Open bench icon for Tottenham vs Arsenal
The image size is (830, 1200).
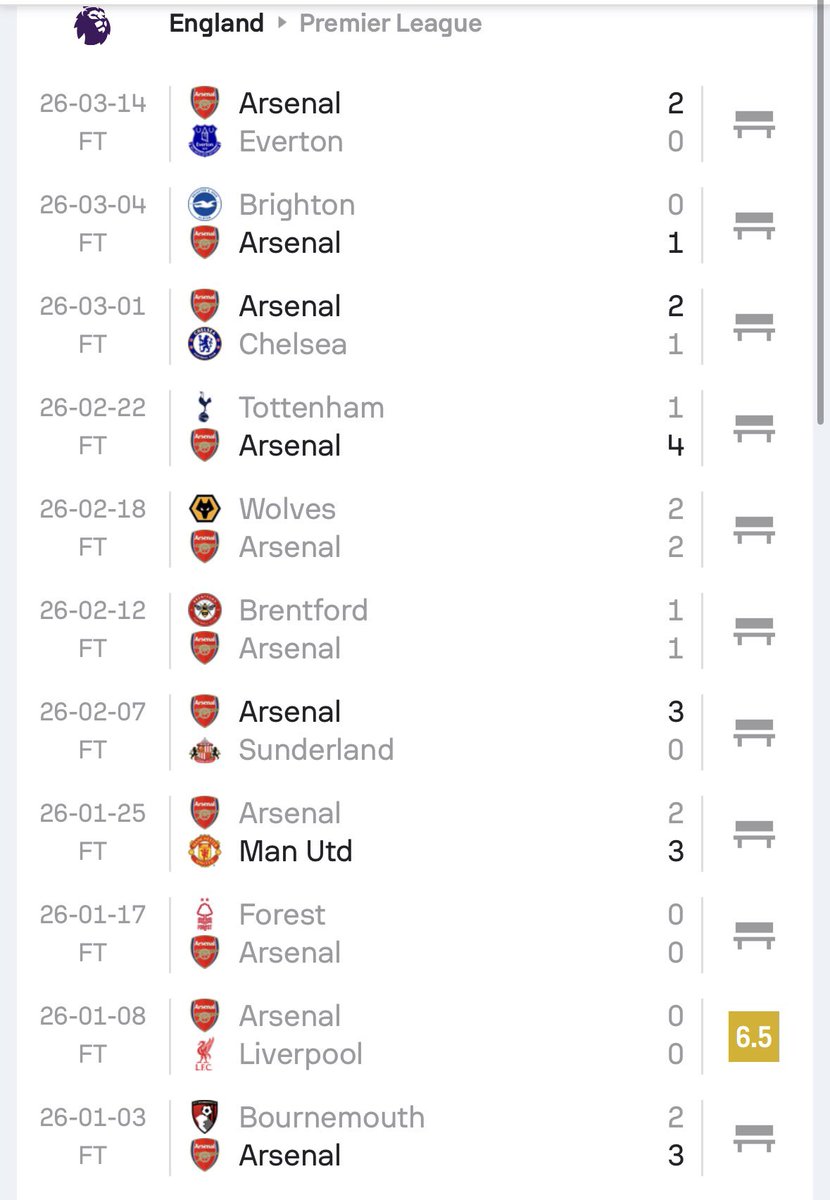click(754, 427)
